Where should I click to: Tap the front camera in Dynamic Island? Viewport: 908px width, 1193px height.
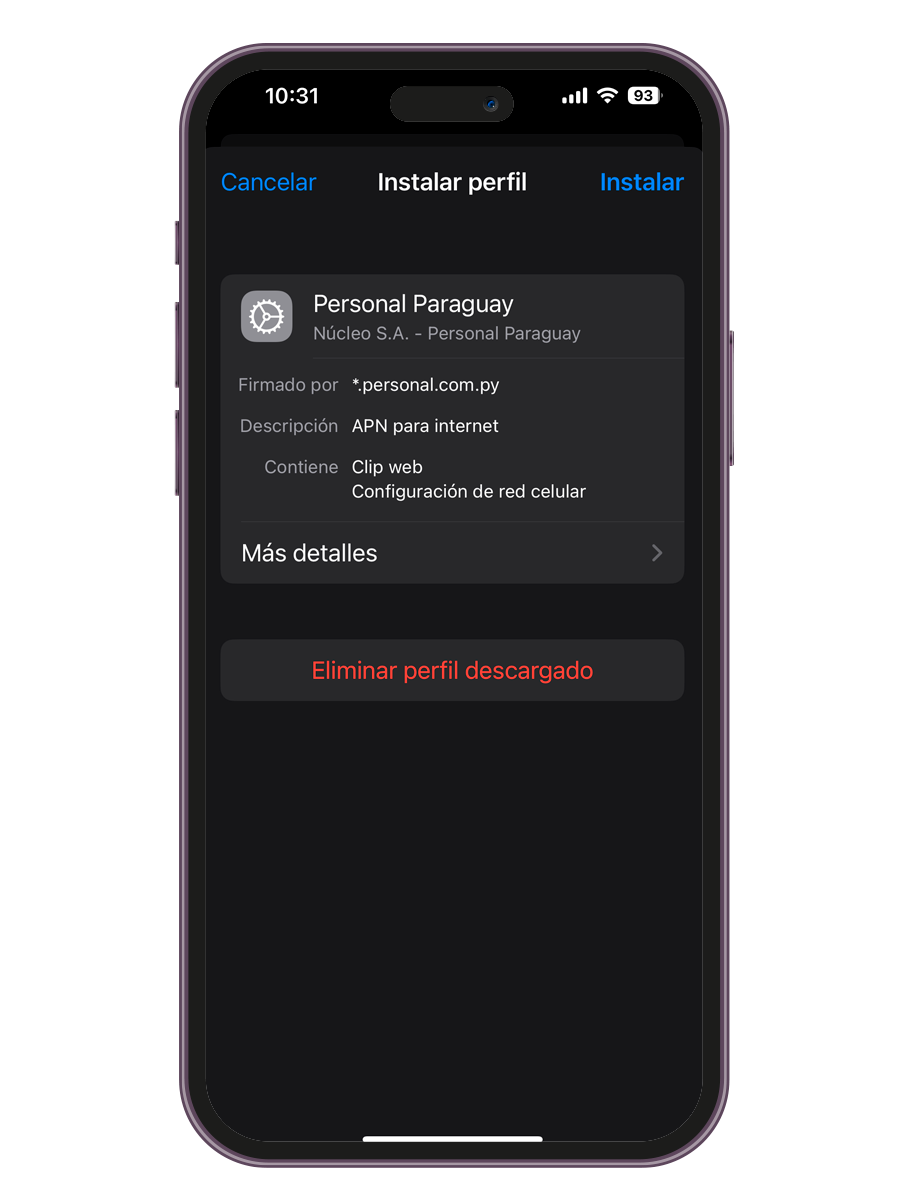coord(491,104)
